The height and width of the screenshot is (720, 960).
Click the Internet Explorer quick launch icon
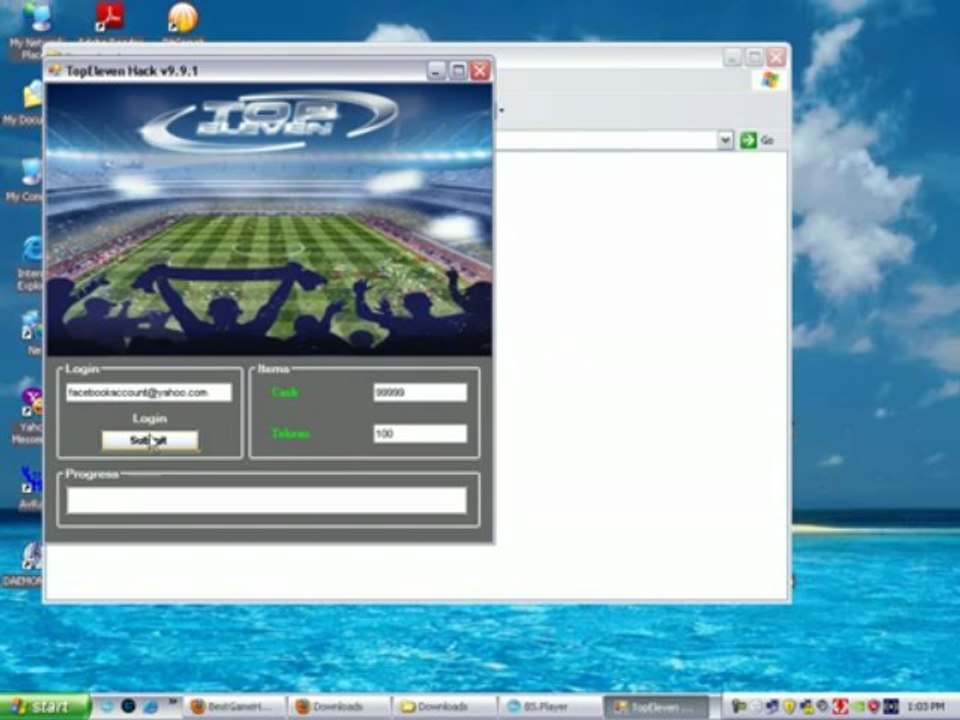[x=150, y=707]
